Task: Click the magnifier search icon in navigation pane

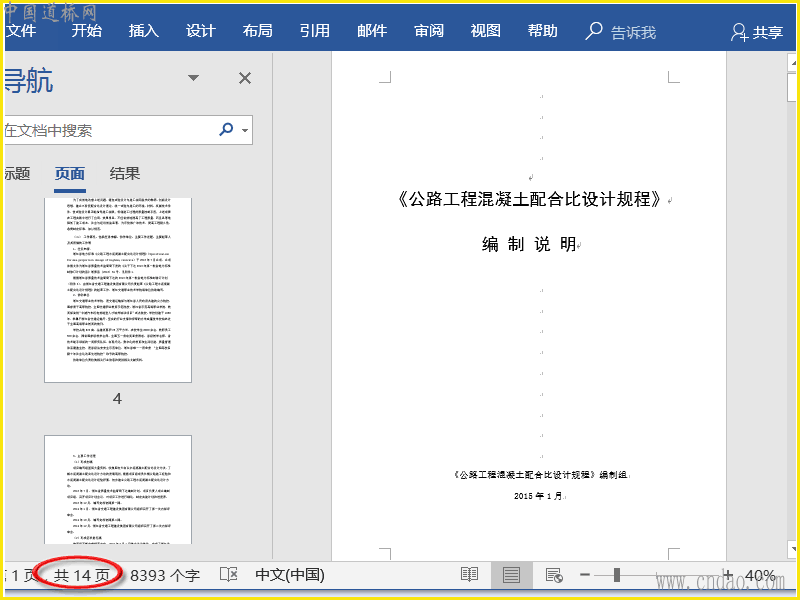Action: coord(226,130)
